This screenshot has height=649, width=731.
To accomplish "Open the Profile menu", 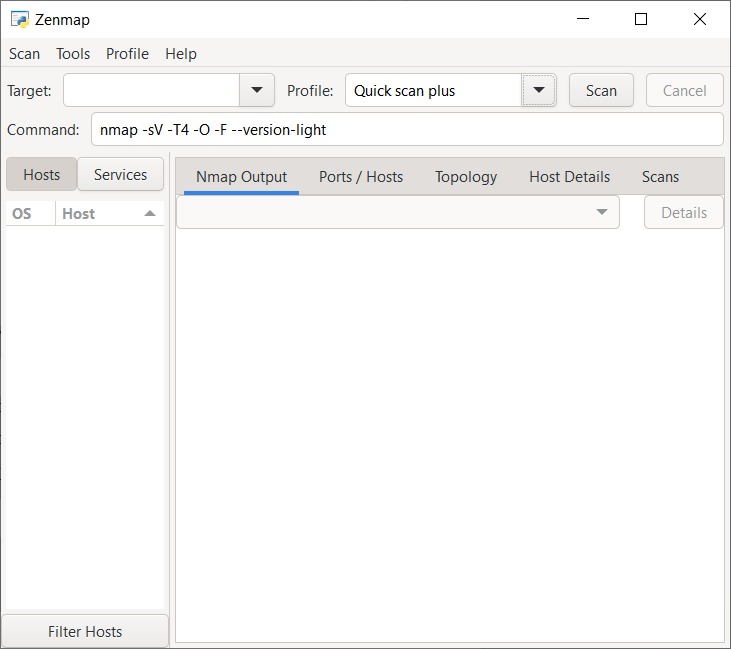I will pos(127,54).
